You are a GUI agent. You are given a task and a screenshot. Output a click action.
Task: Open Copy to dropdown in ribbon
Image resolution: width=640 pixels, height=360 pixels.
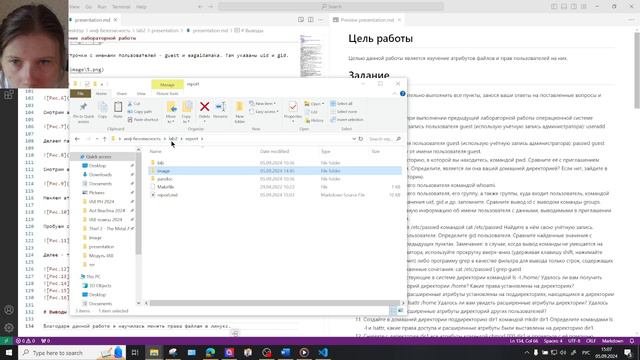click(187, 112)
